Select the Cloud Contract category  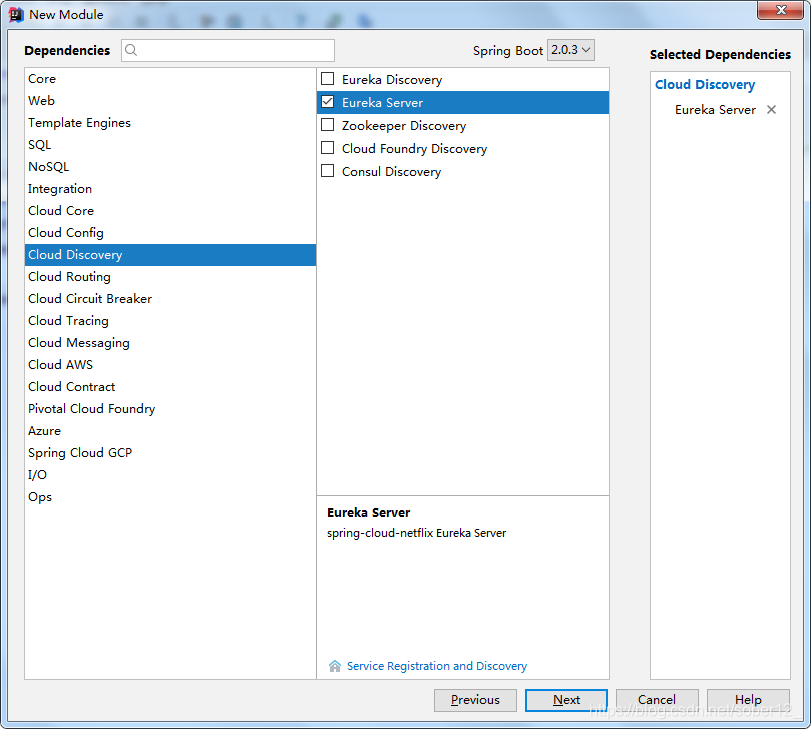[x=170, y=386]
